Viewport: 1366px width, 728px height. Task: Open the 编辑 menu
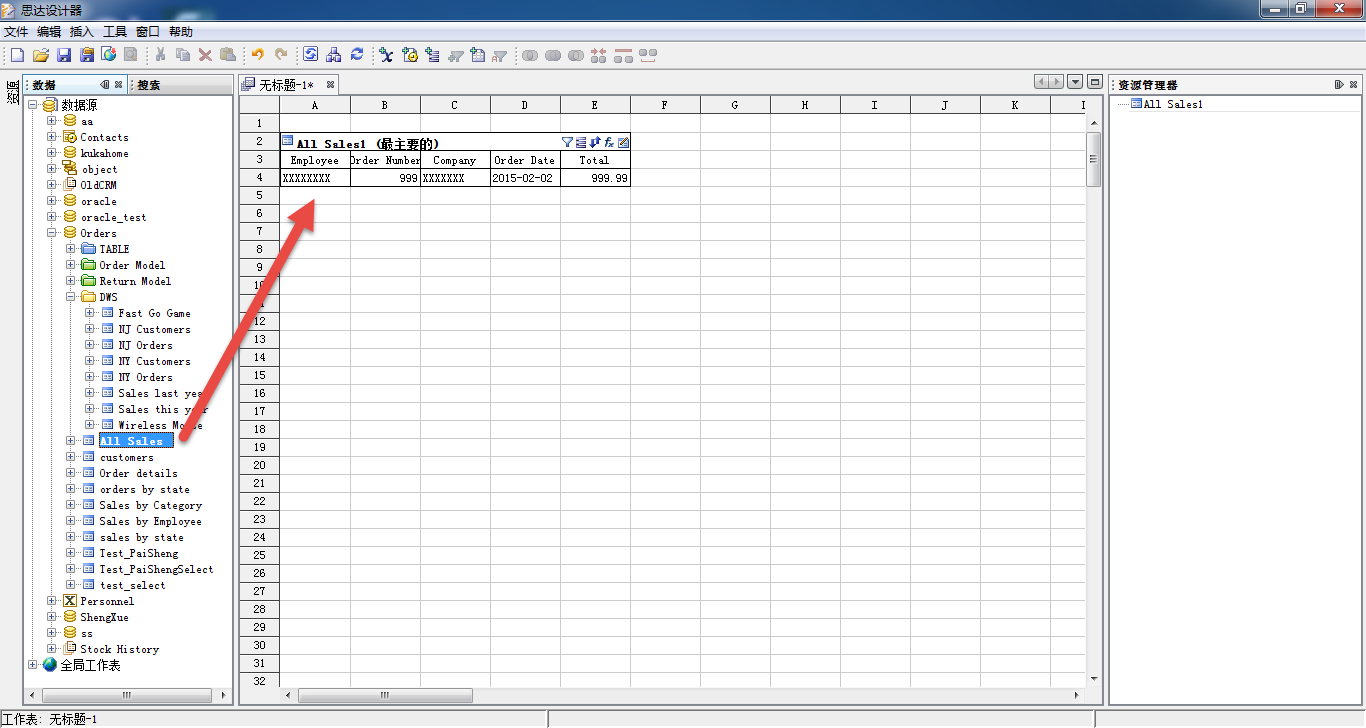tap(49, 32)
